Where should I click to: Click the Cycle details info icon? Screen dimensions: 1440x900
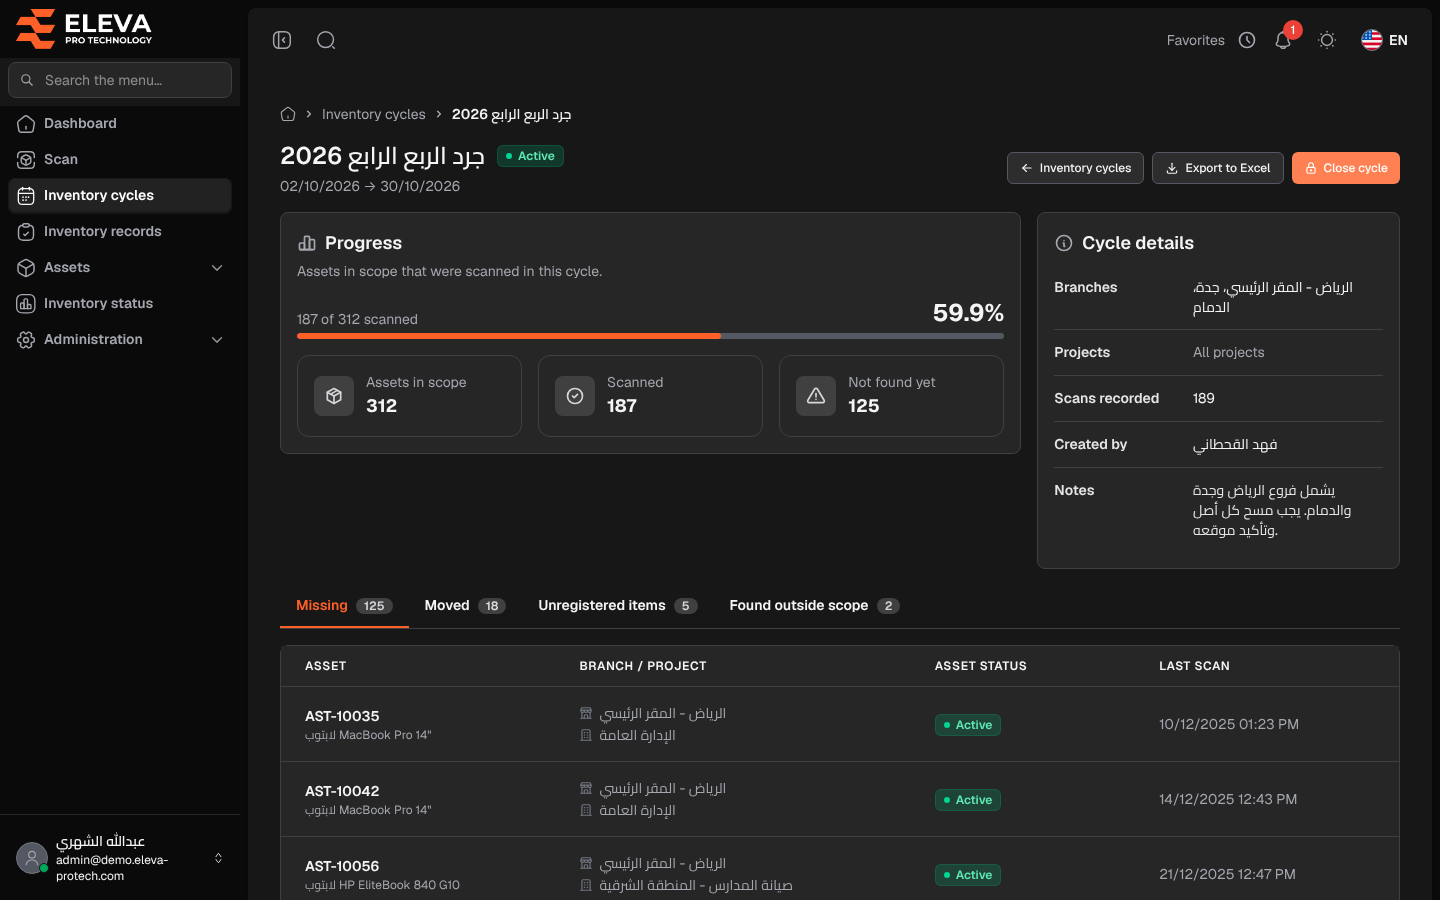(x=1064, y=243)
